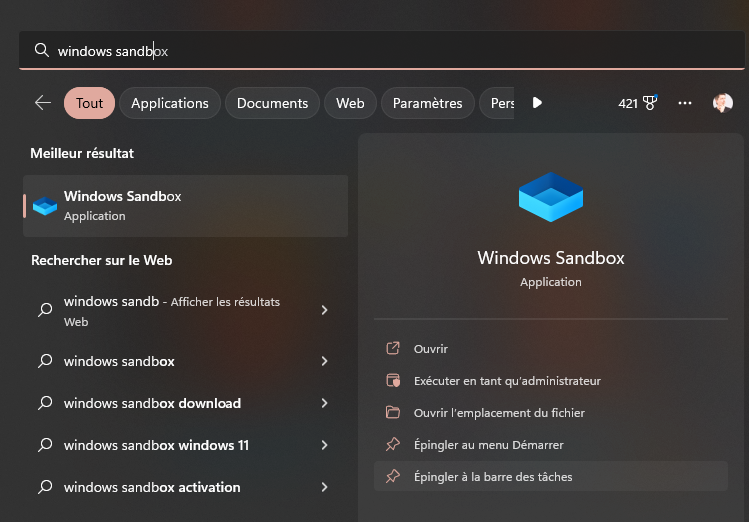This screenshot has height=522, width=749.
Task: Click search icon beside 'windows sandbox activation'
Action: pyautogui.click(x=45, y=487)
